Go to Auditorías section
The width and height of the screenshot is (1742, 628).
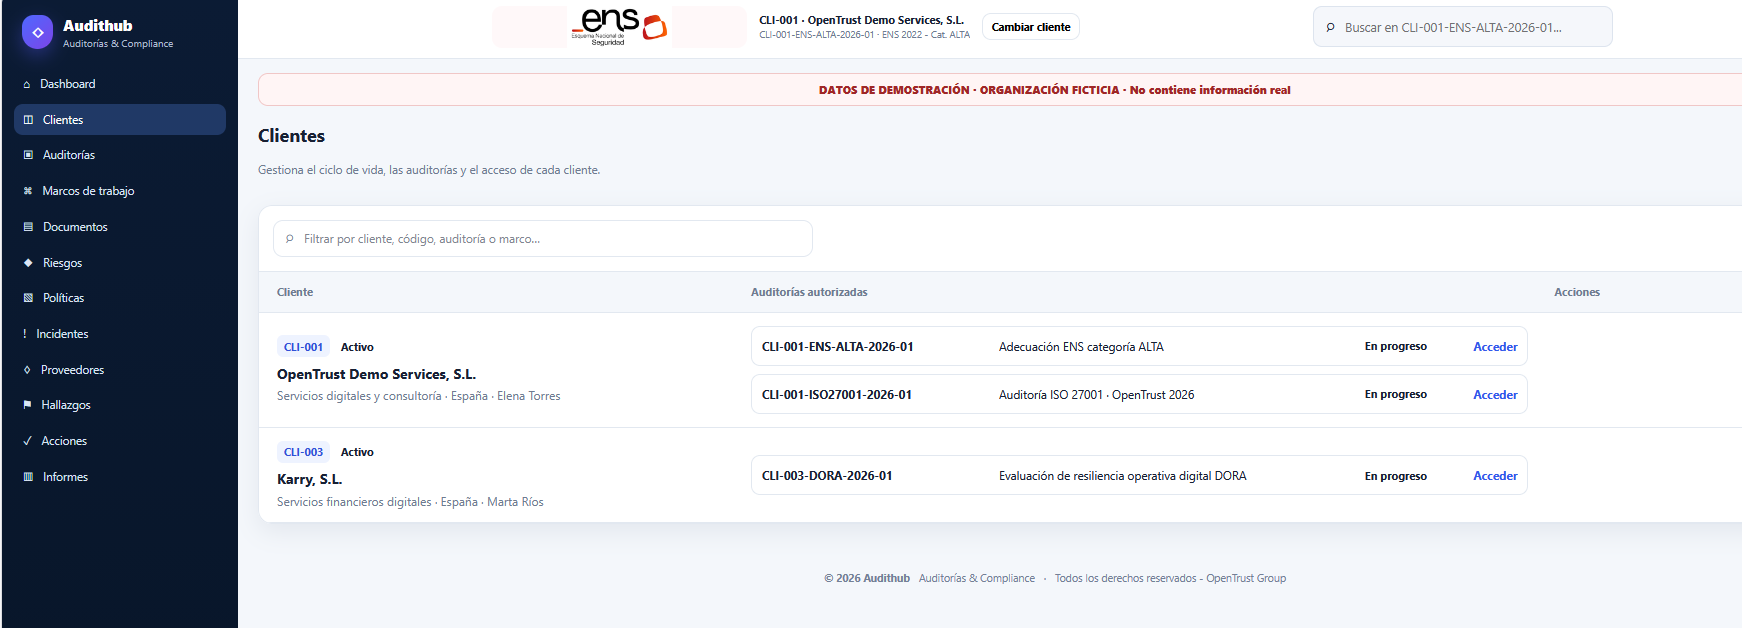click(x=120, y=155)
